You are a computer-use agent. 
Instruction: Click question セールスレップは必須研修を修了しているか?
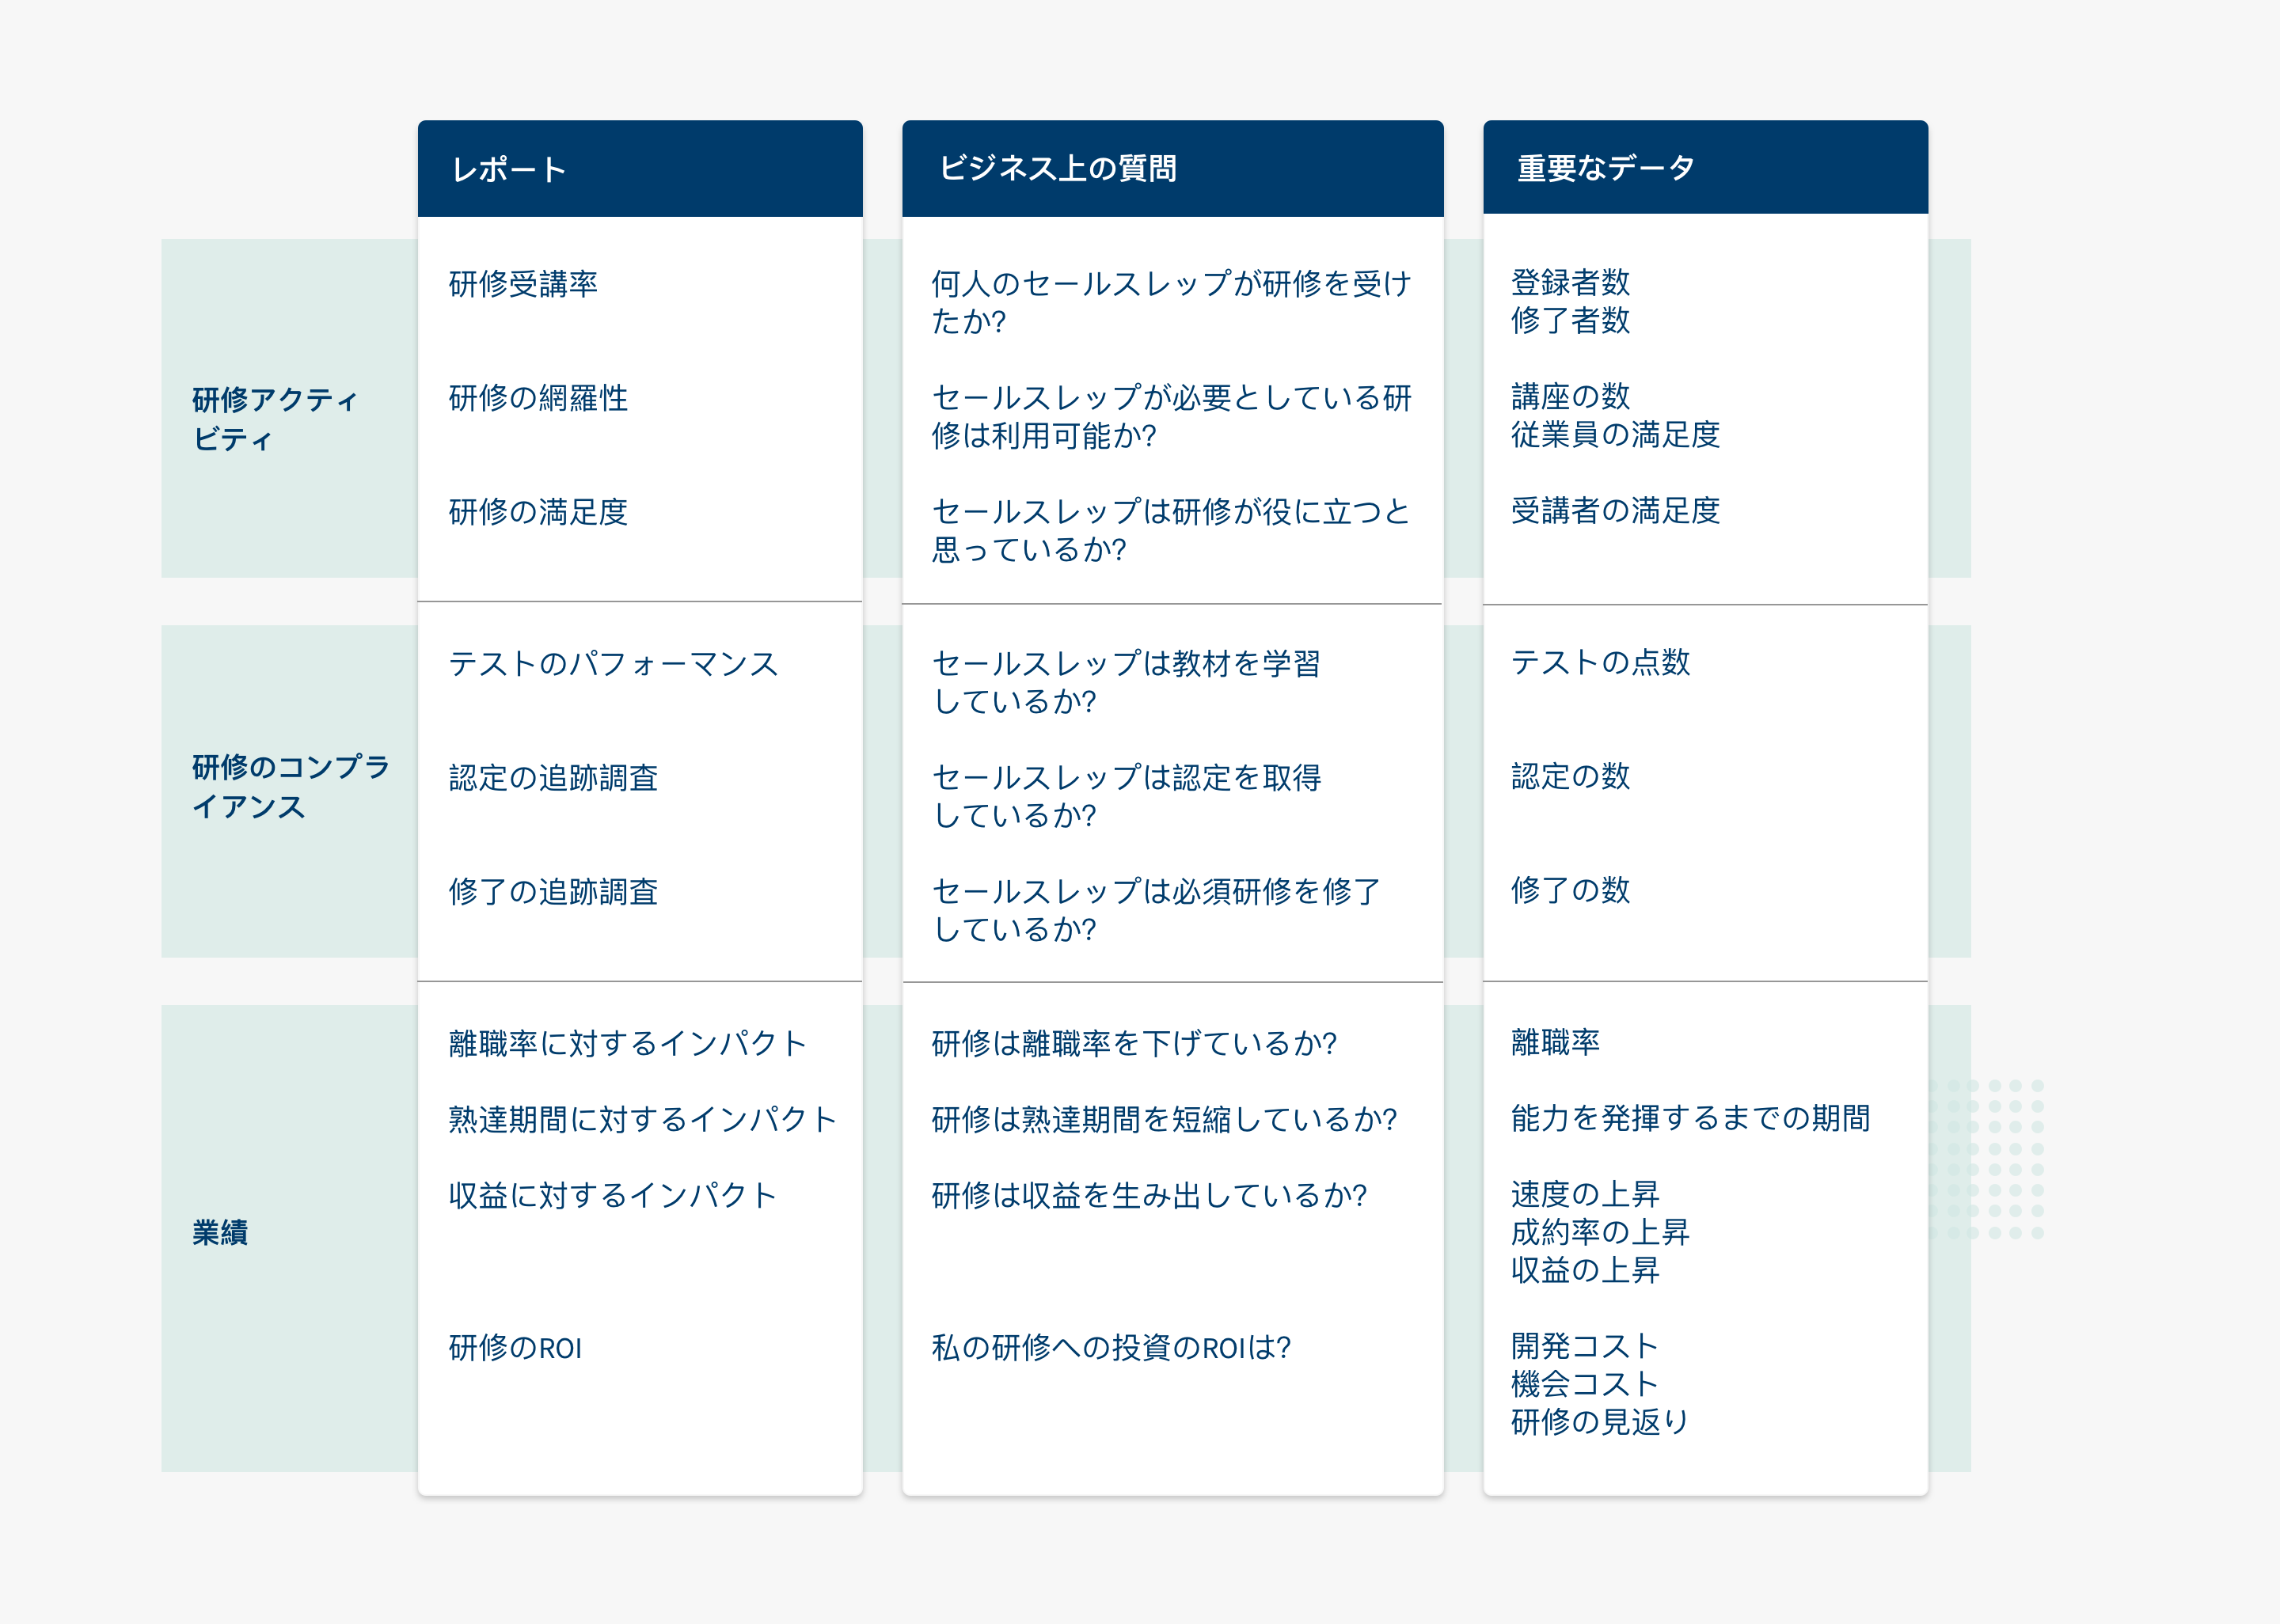click(x=1156, y=910)
